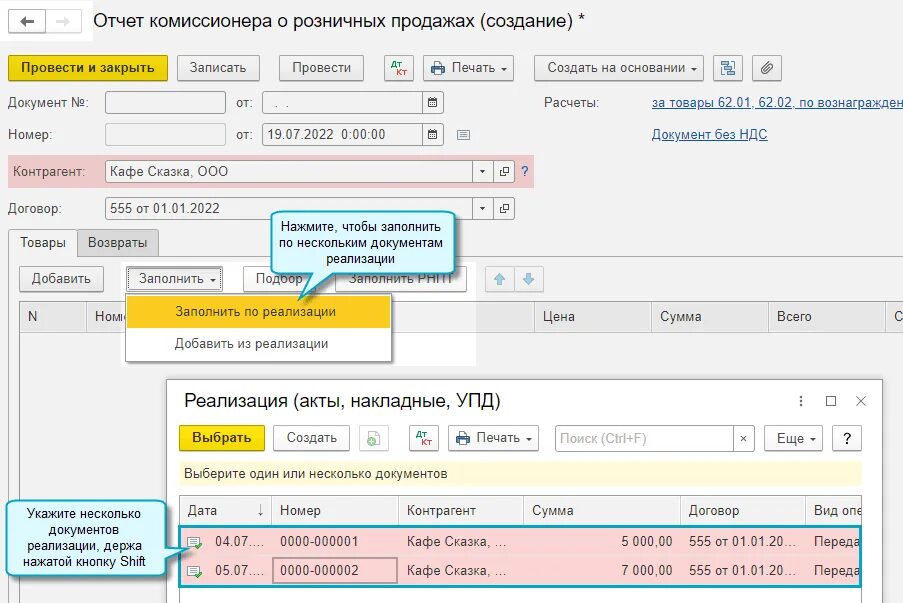The width and height of the screenshot is (903, 603).
Task: Sort by Дата column arrow
Action: click(x=260, y=510)
